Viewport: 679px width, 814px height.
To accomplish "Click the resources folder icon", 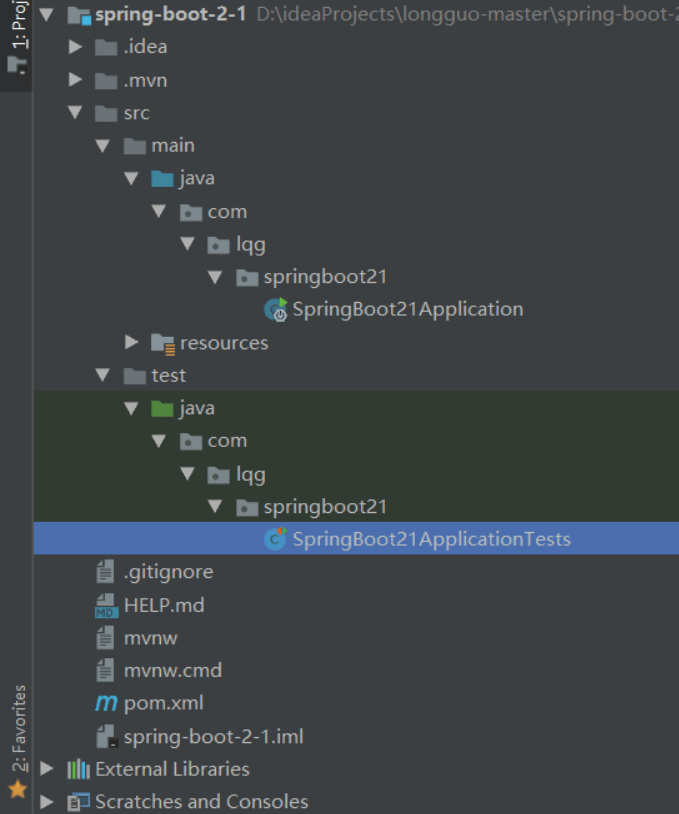I will [x=163, y=344].
